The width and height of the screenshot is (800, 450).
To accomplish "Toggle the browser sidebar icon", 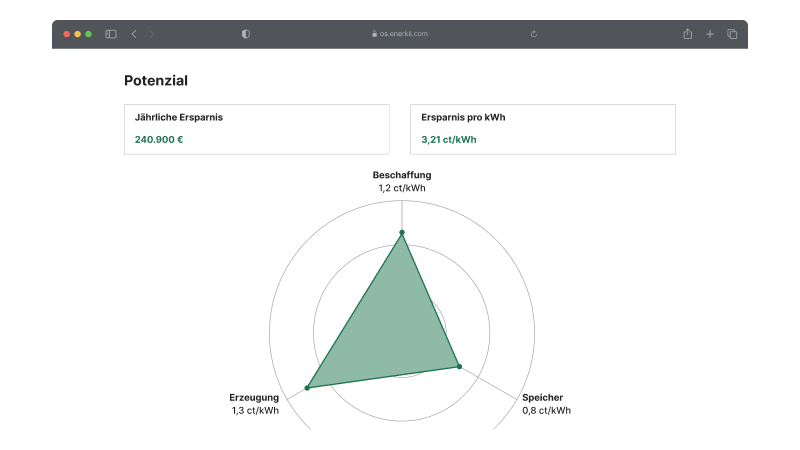I will click(111, 34).
